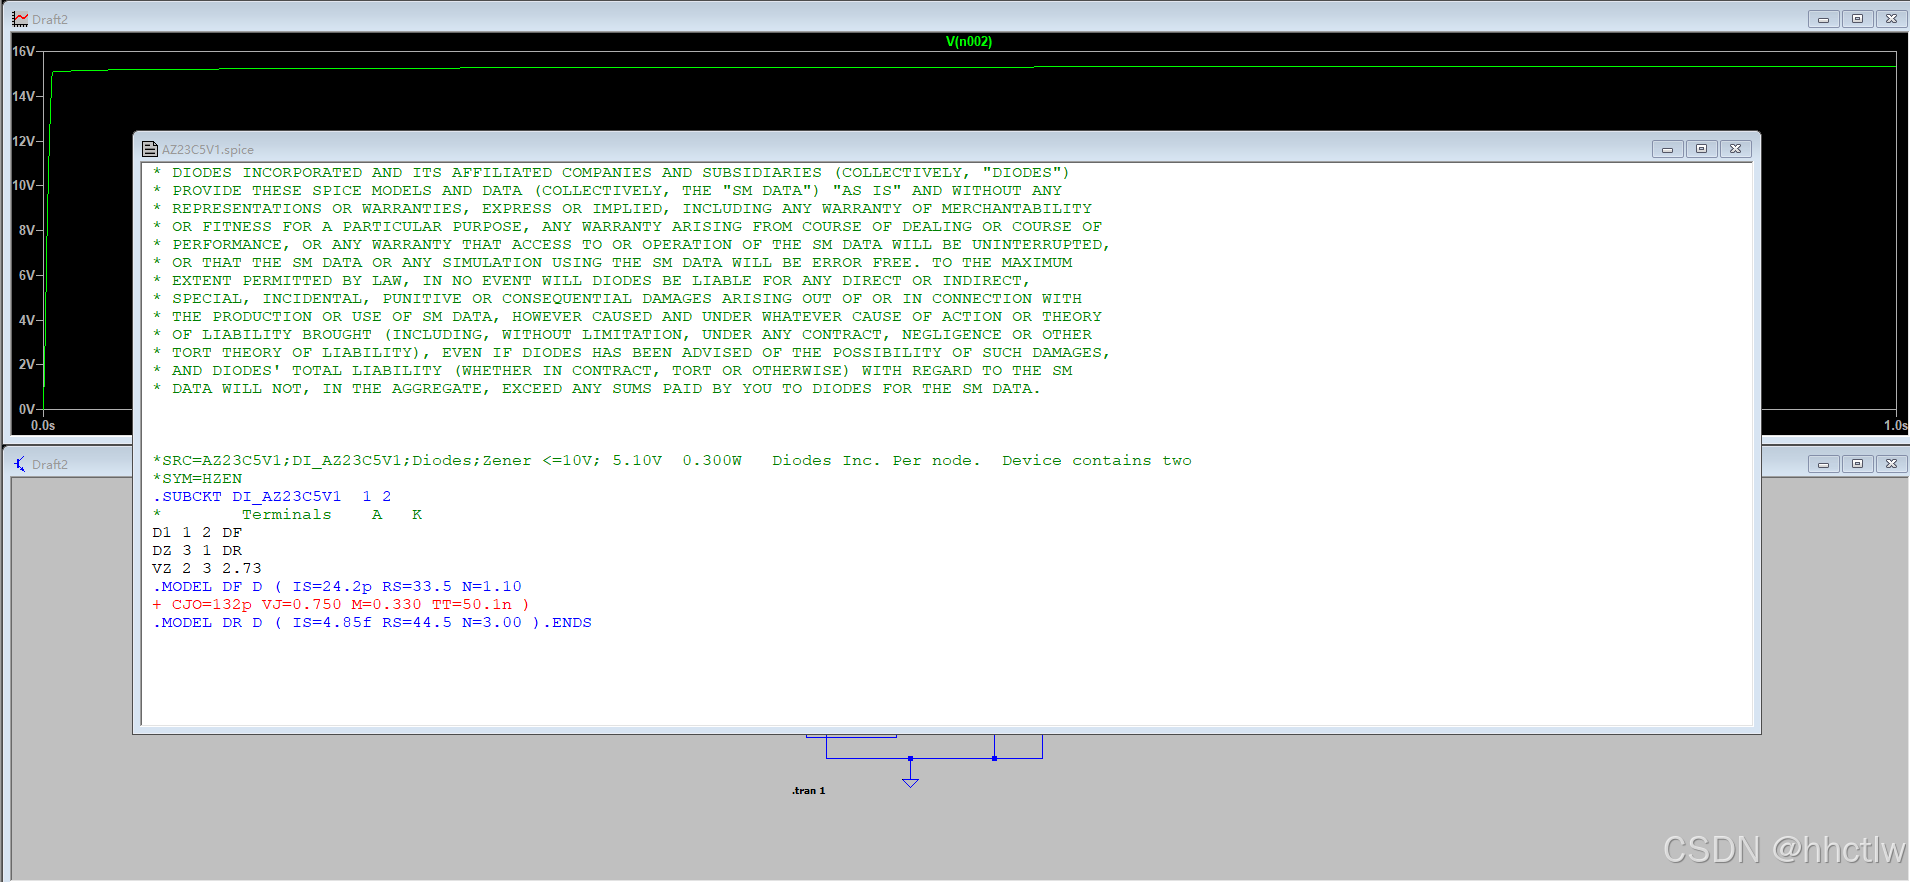Click the waveform plot icon beside Draft2 title
This screenshot has height=882, width=1910.
coord(20,19)
